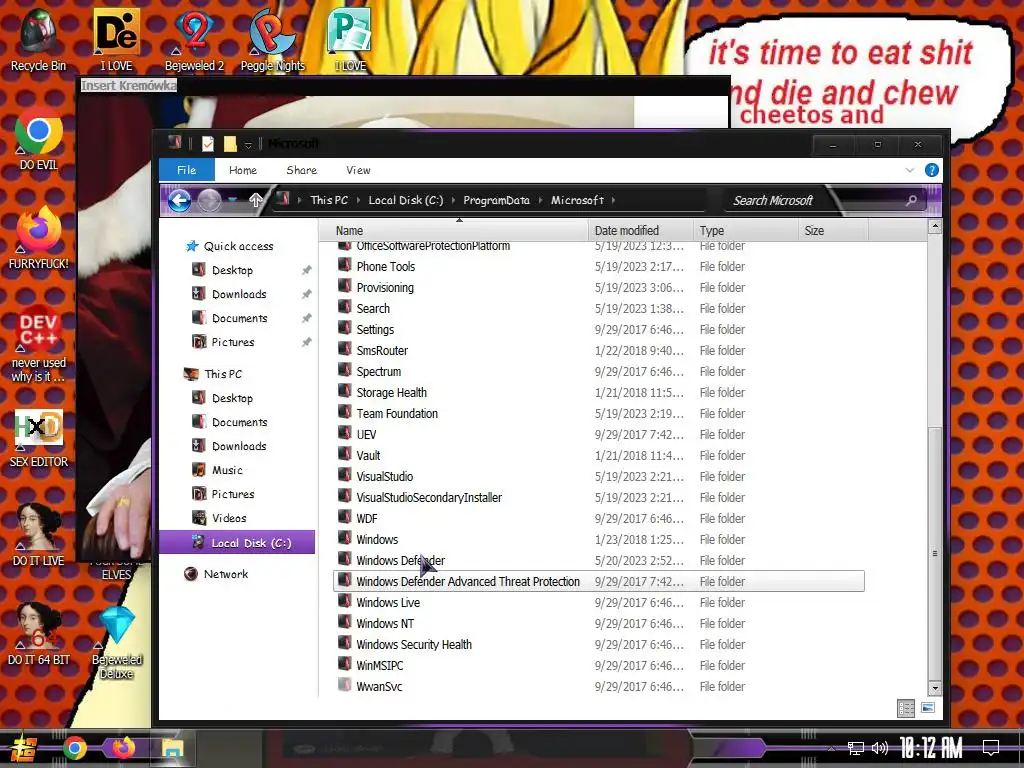Image resolution: width=1024 pixels, height=768 pixels.
Task: Open the Recycle Bin desktop icon
Action: (38, 40)
